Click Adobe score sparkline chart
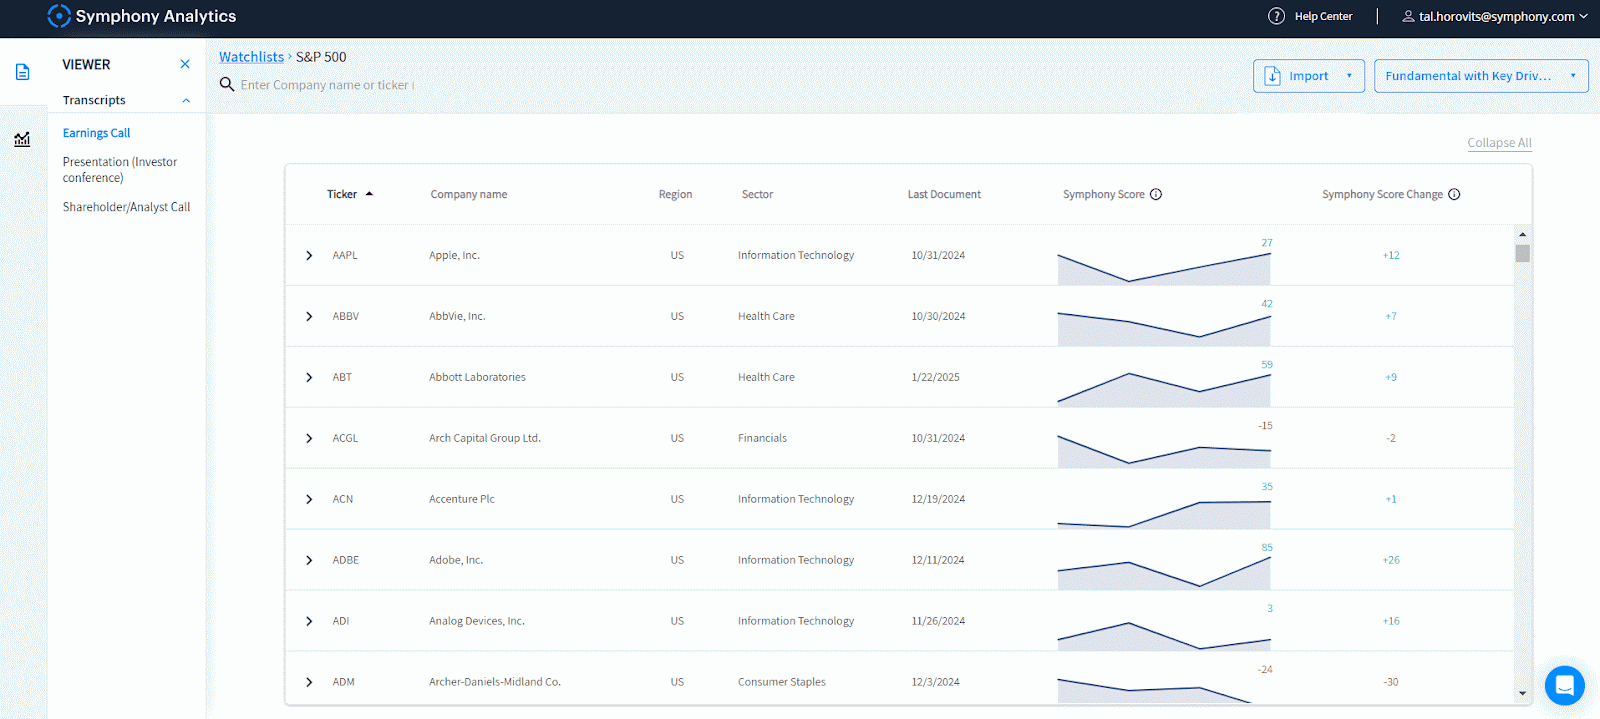 click(1164, 571)
